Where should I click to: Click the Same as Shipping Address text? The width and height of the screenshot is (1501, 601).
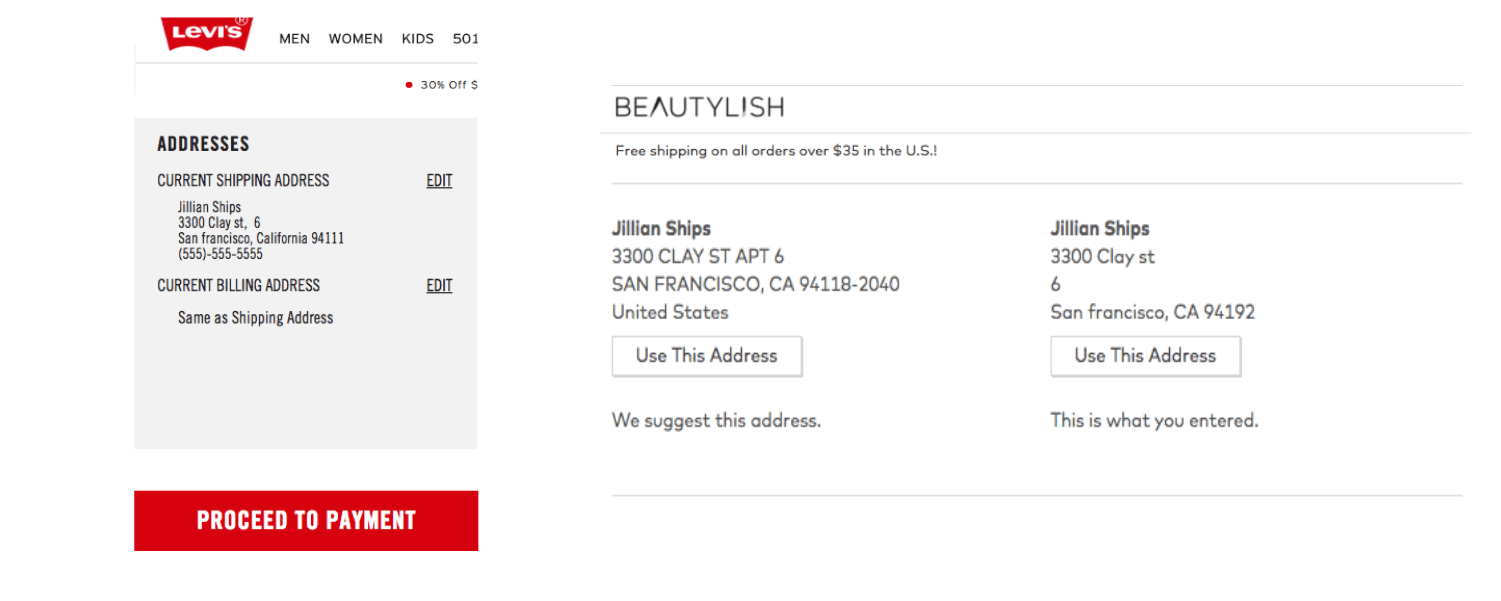255,318
